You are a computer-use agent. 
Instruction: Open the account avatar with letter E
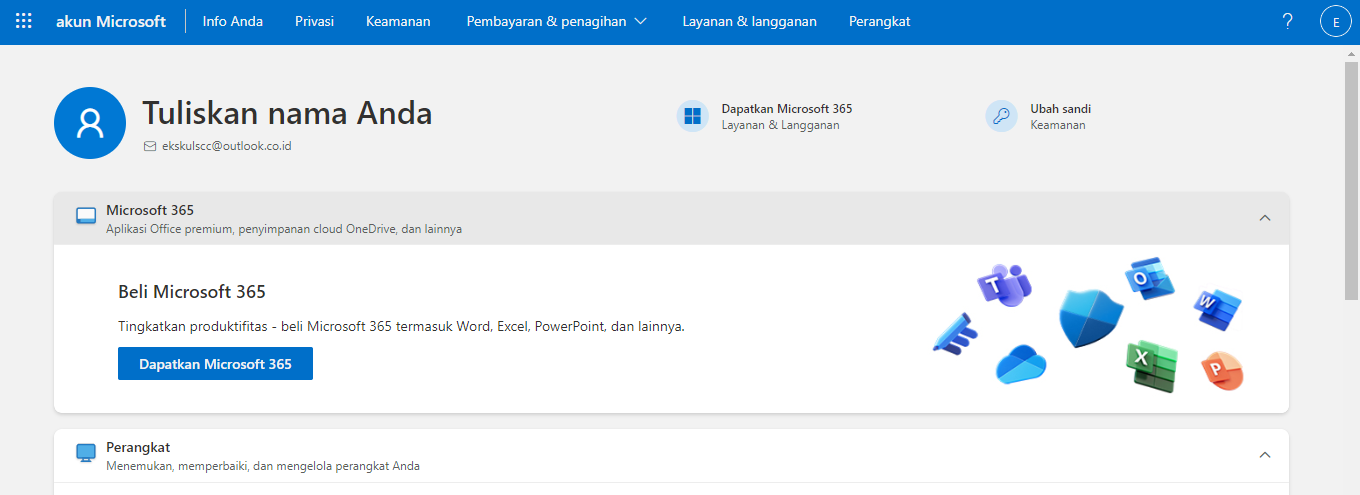coord(1336,21)
